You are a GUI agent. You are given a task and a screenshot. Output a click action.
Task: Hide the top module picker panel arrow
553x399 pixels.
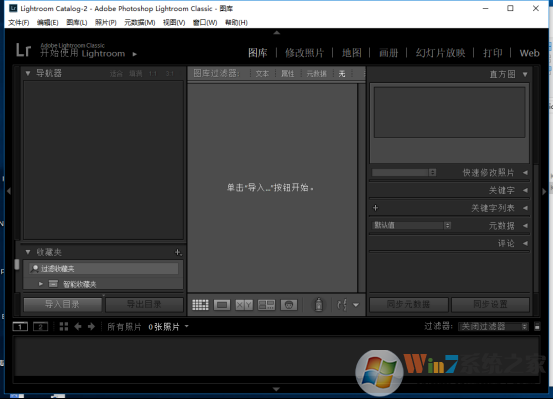coord(276,32)
